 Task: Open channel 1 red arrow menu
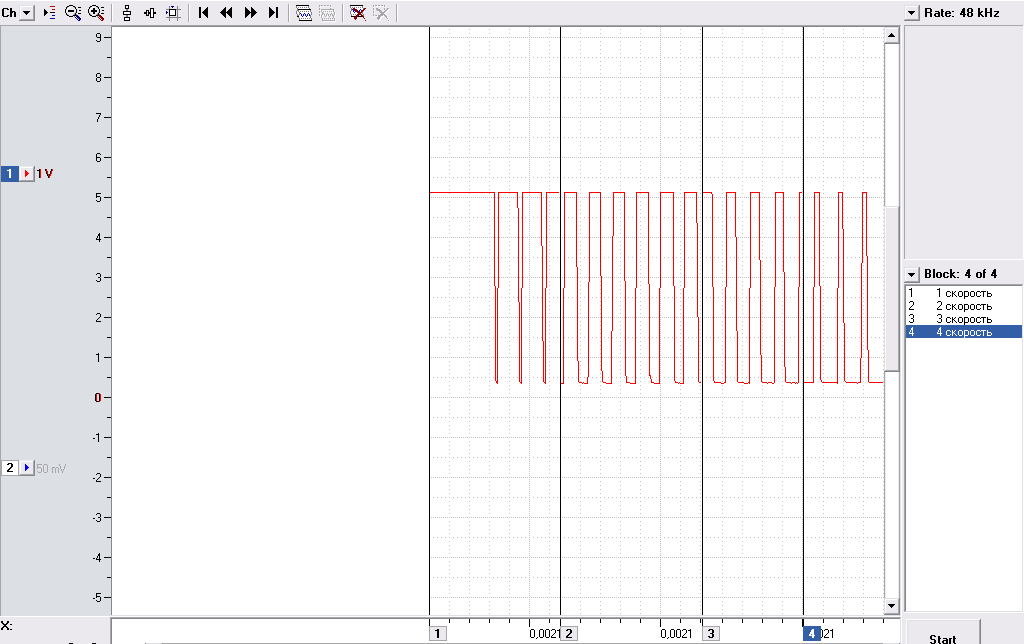[27, 174]
